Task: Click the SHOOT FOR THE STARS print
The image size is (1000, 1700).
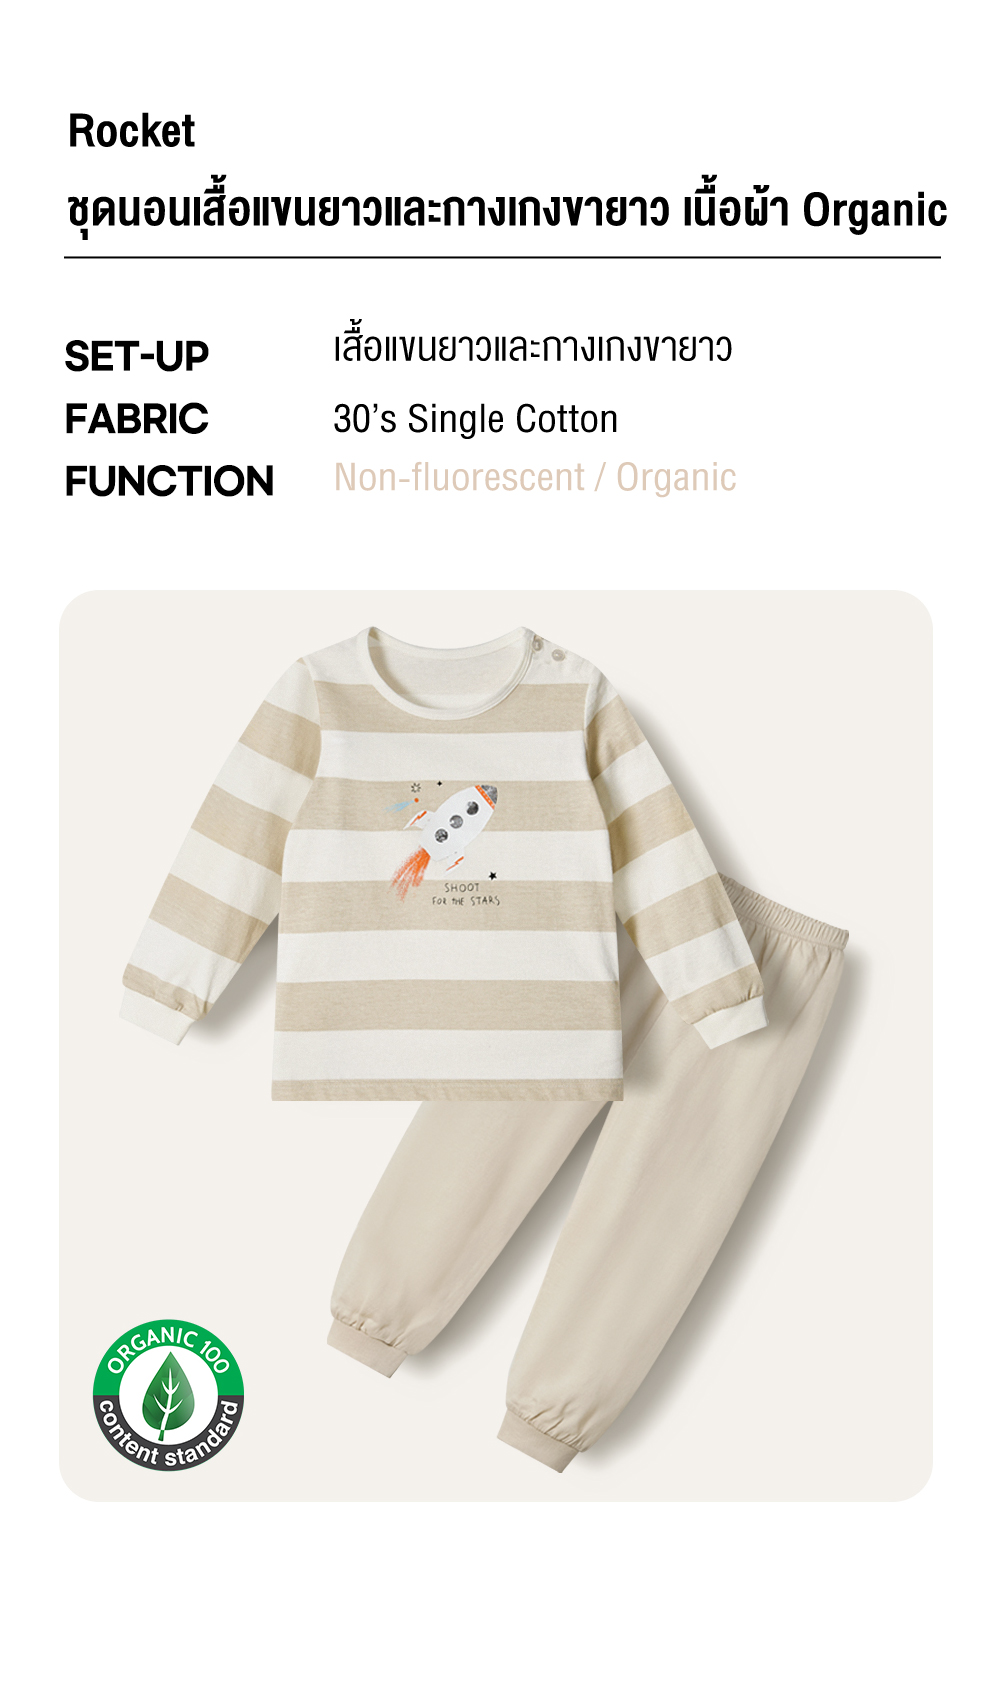Action: coord(465,894)
